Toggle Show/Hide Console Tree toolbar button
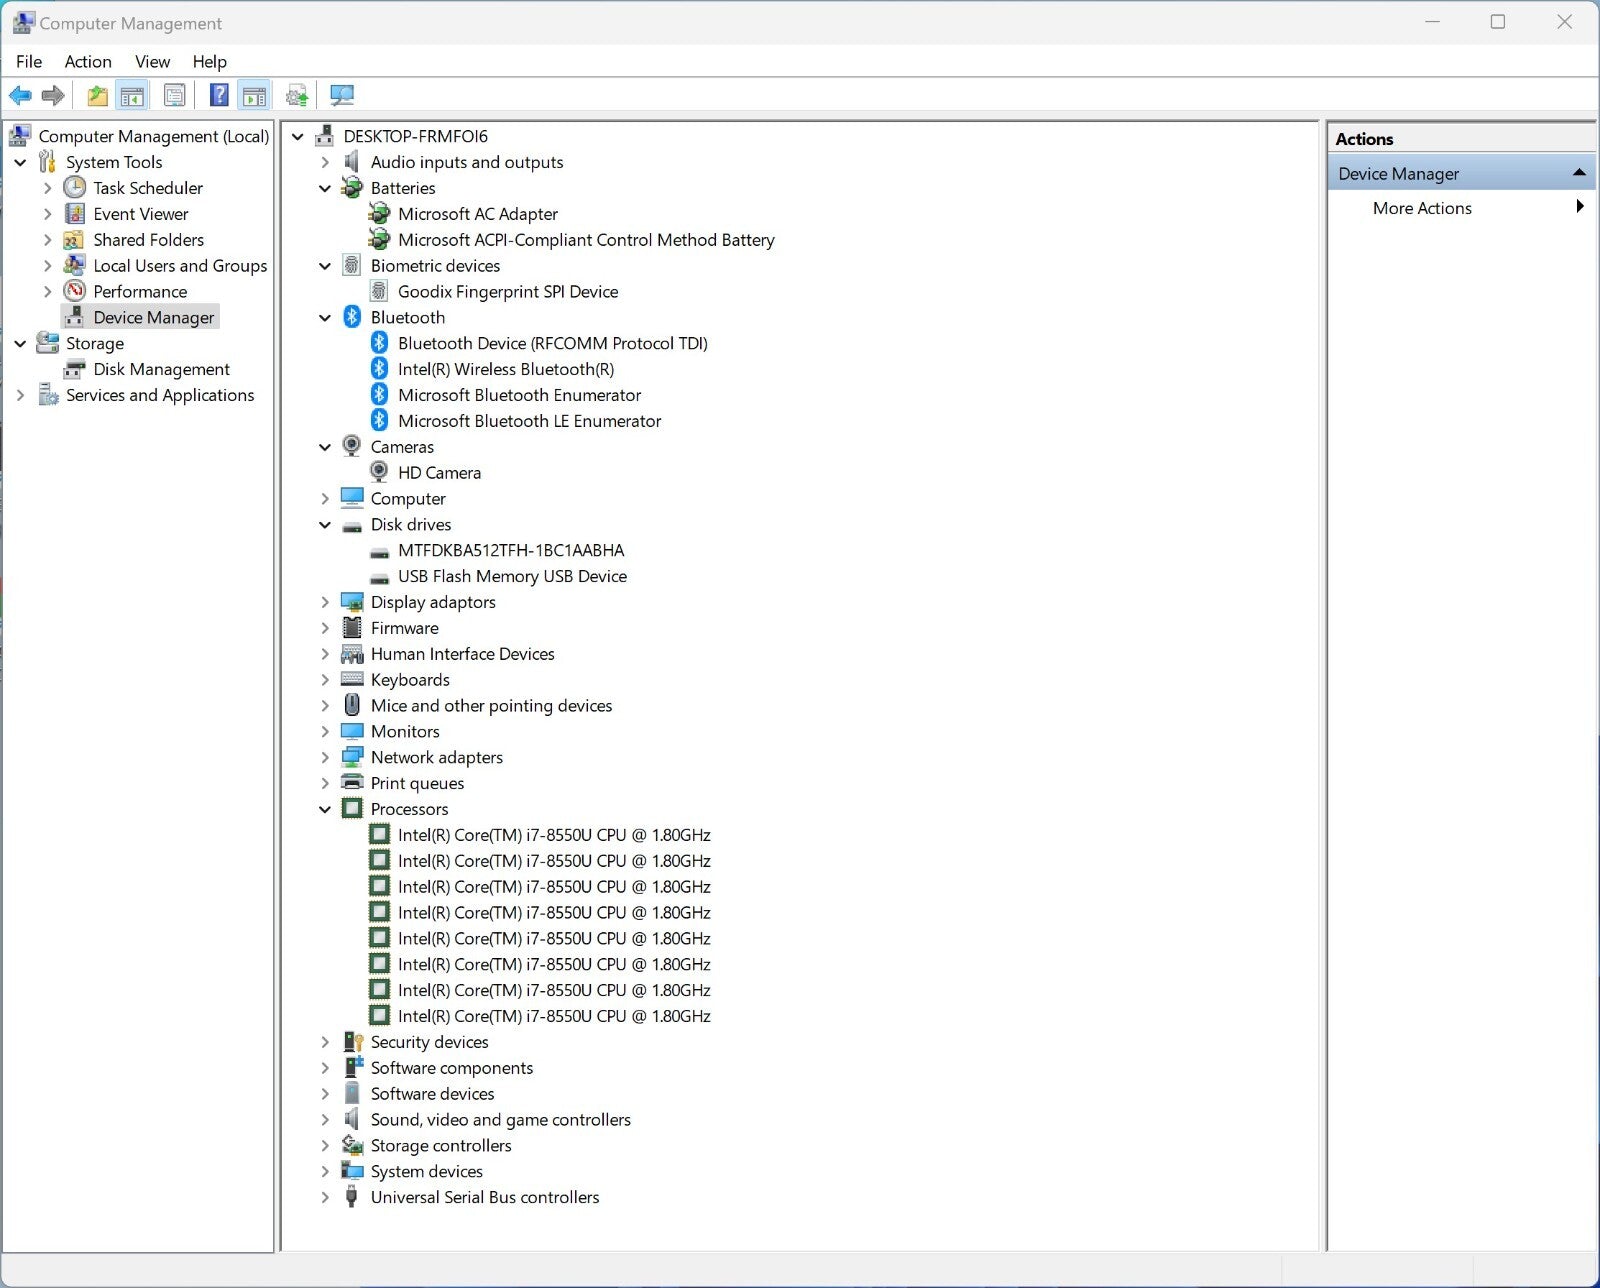Screen dimensions: 1600x1288 (132, 96)
